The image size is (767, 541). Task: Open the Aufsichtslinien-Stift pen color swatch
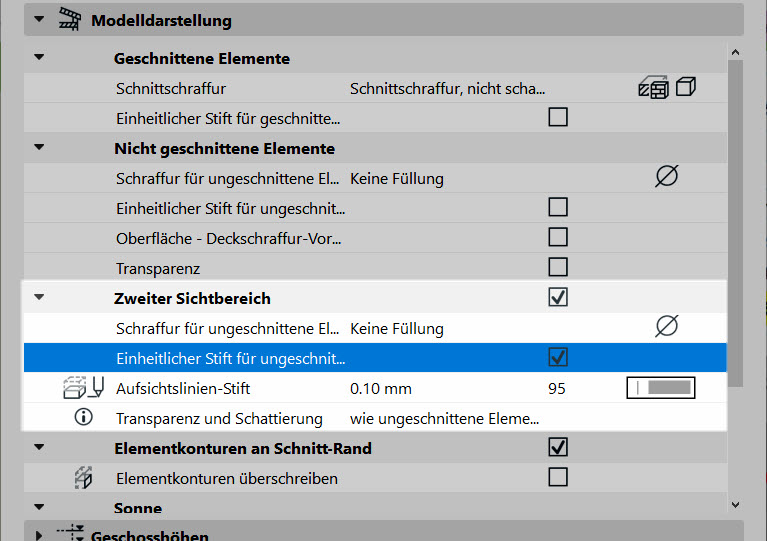pyautogui.click(x=661, y=388)
